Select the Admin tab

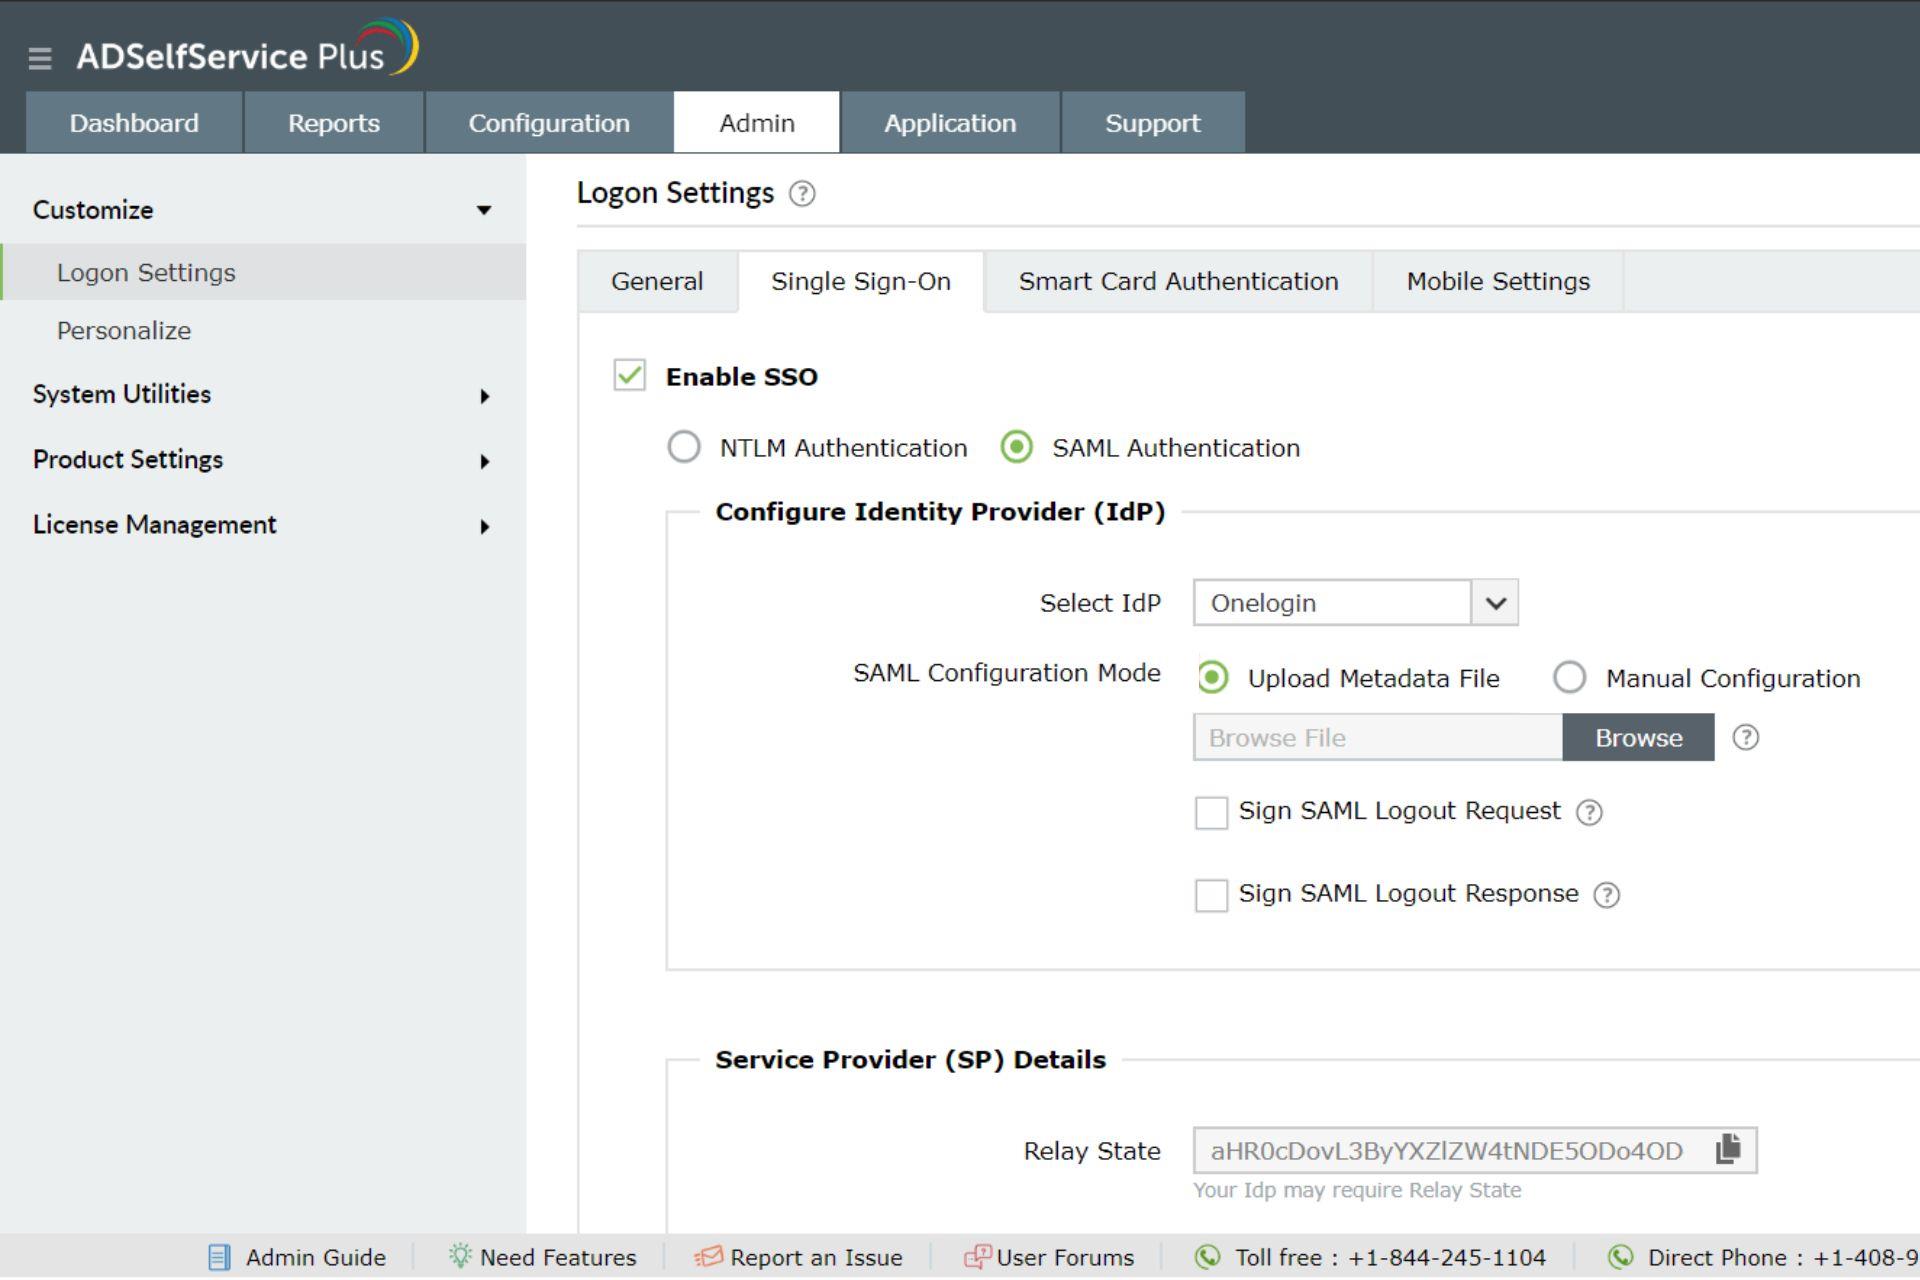coord(757,123)
